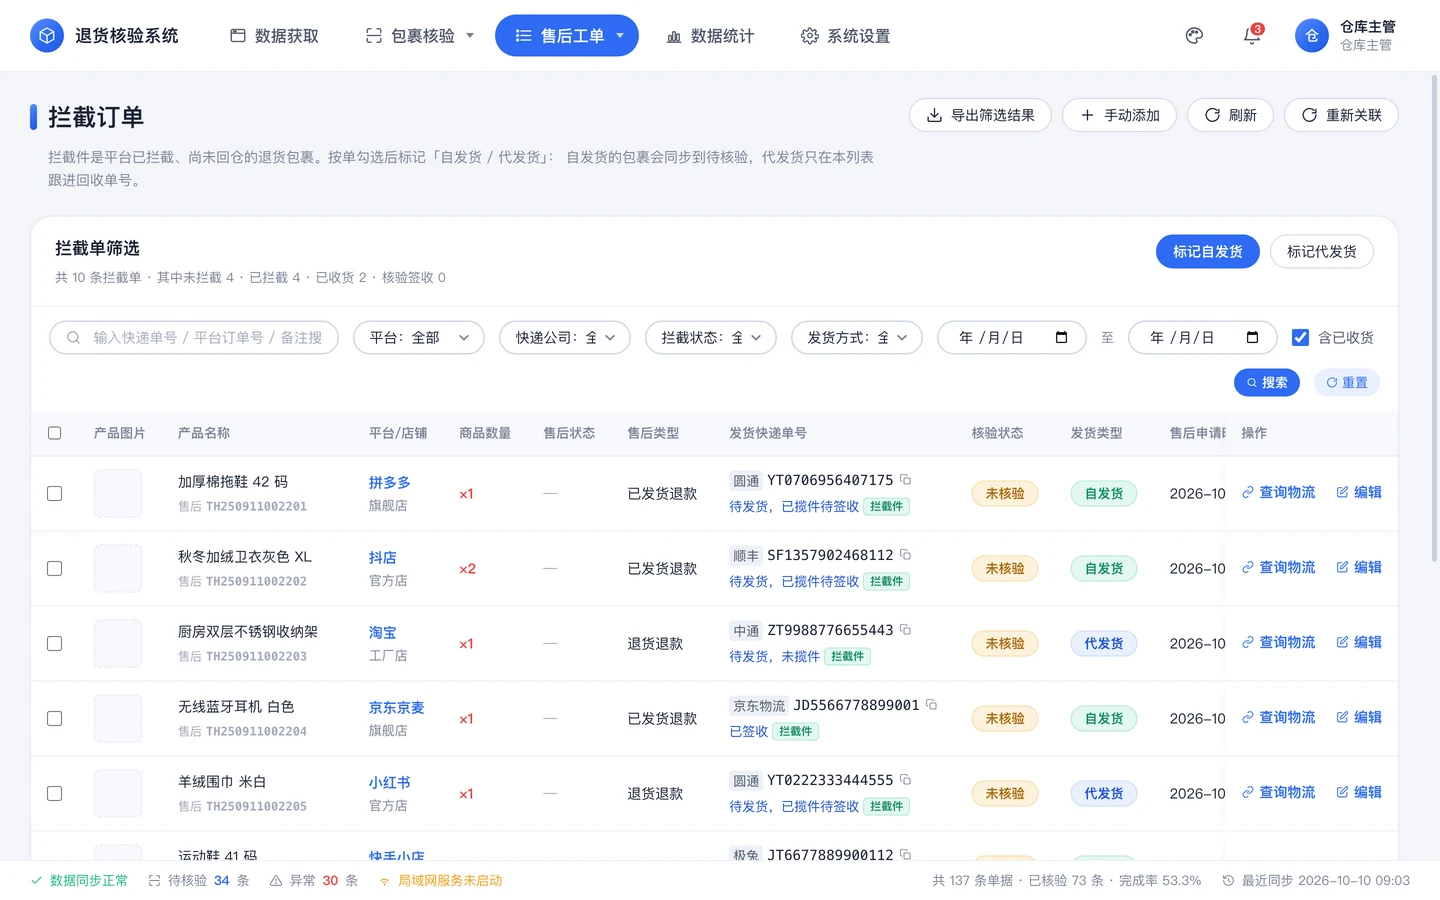The height and width of the screenshot is (900, 1440).
Task: Open the 拦截状态 filter dropdown
Action: coord(711,338)
